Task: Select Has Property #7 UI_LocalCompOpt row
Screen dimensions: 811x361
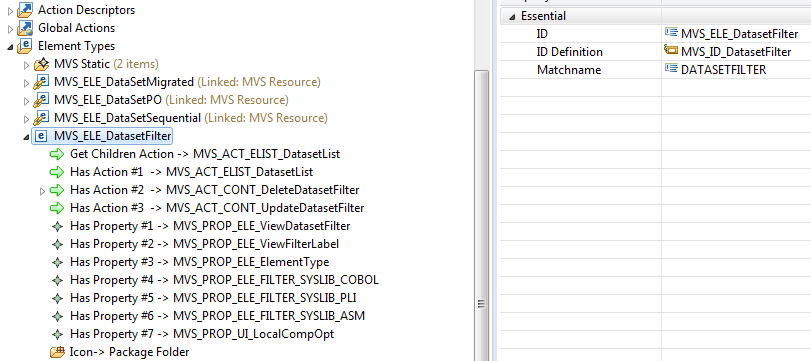Action: (202, 334)
